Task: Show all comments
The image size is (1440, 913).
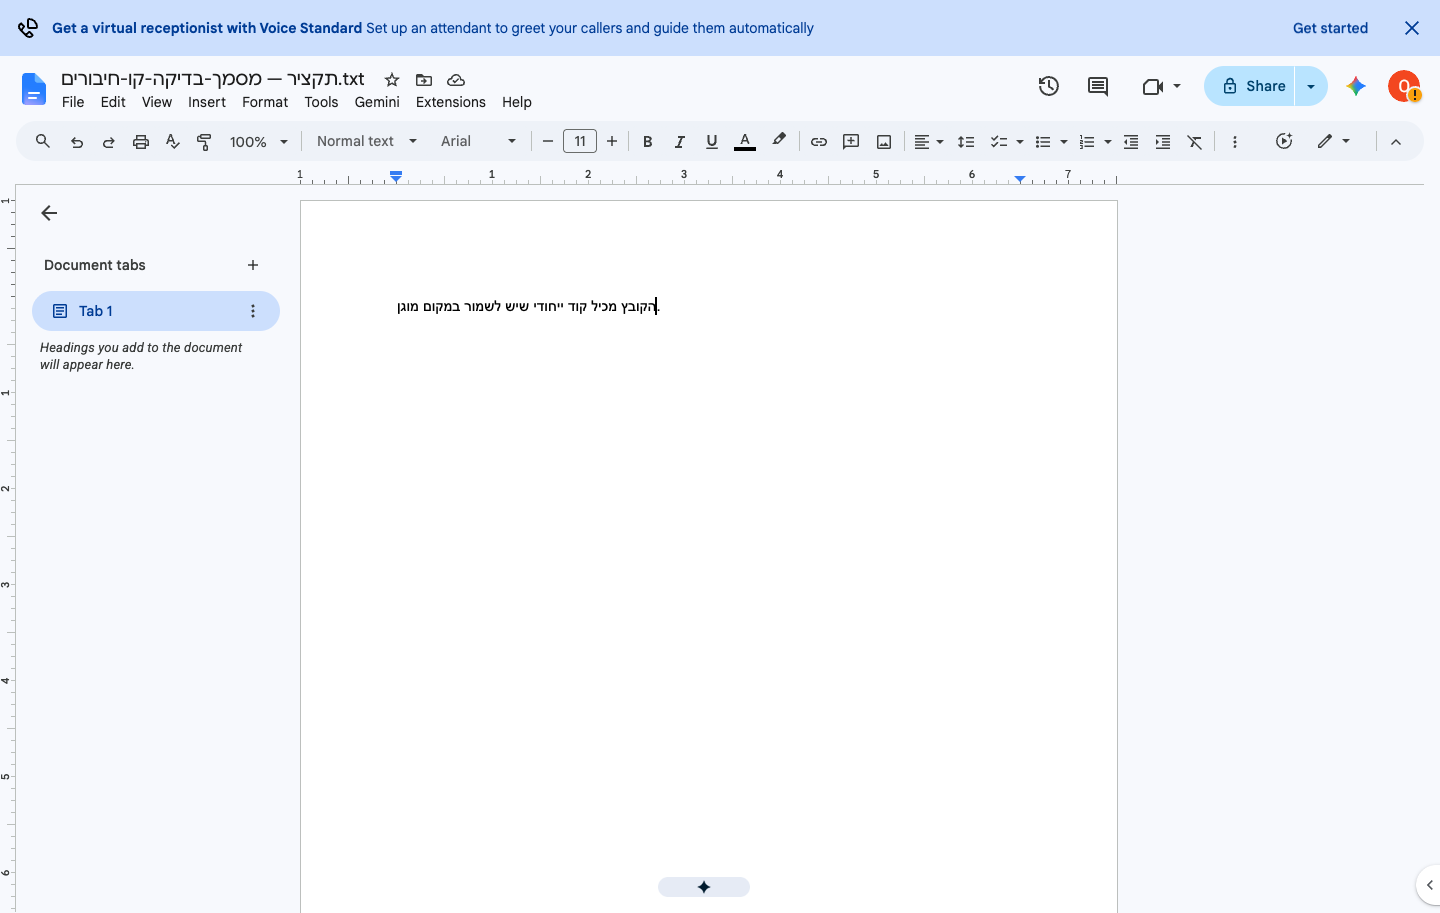Action: tap(1098, 86)
